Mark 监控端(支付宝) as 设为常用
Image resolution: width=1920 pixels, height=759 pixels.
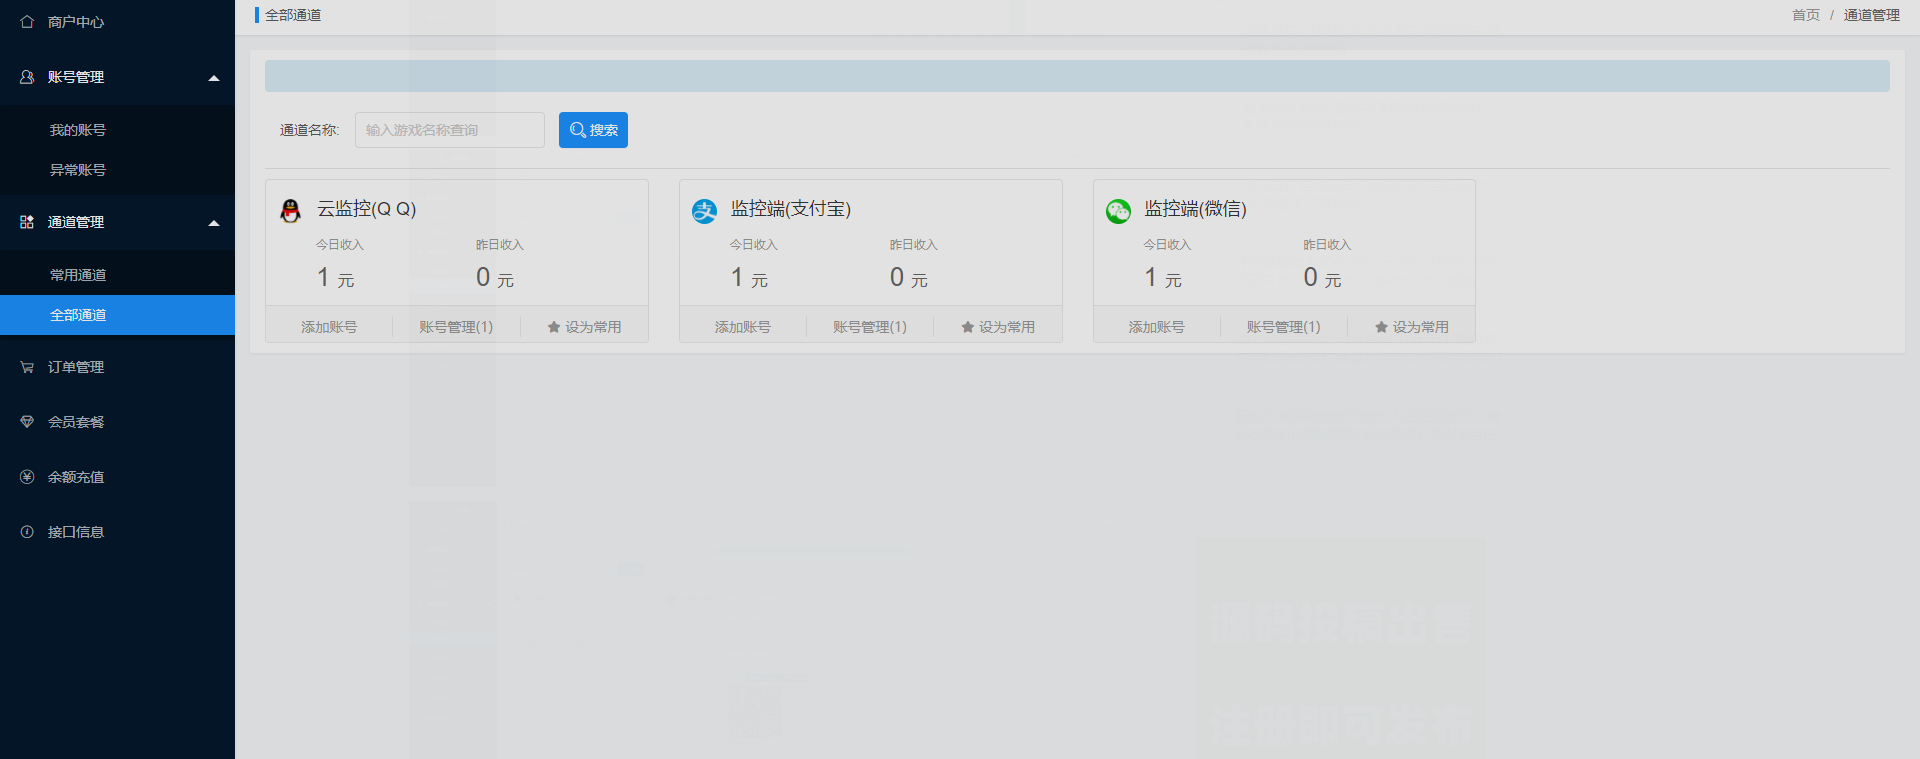(998, 327)
